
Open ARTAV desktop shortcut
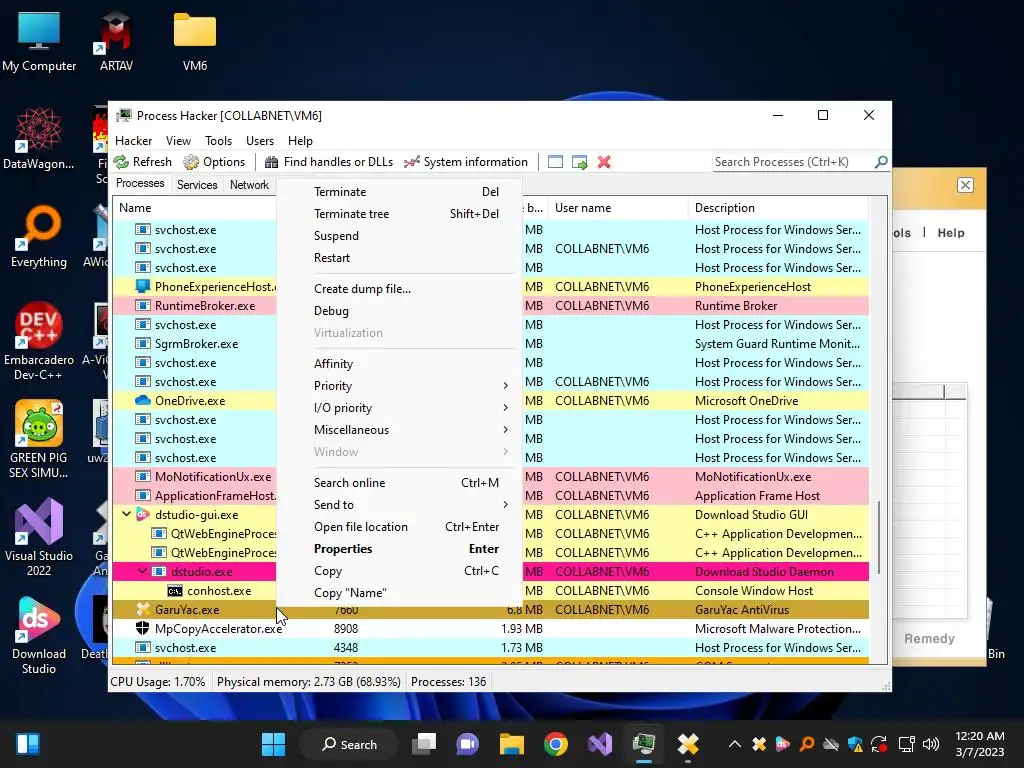coord(116,40)
